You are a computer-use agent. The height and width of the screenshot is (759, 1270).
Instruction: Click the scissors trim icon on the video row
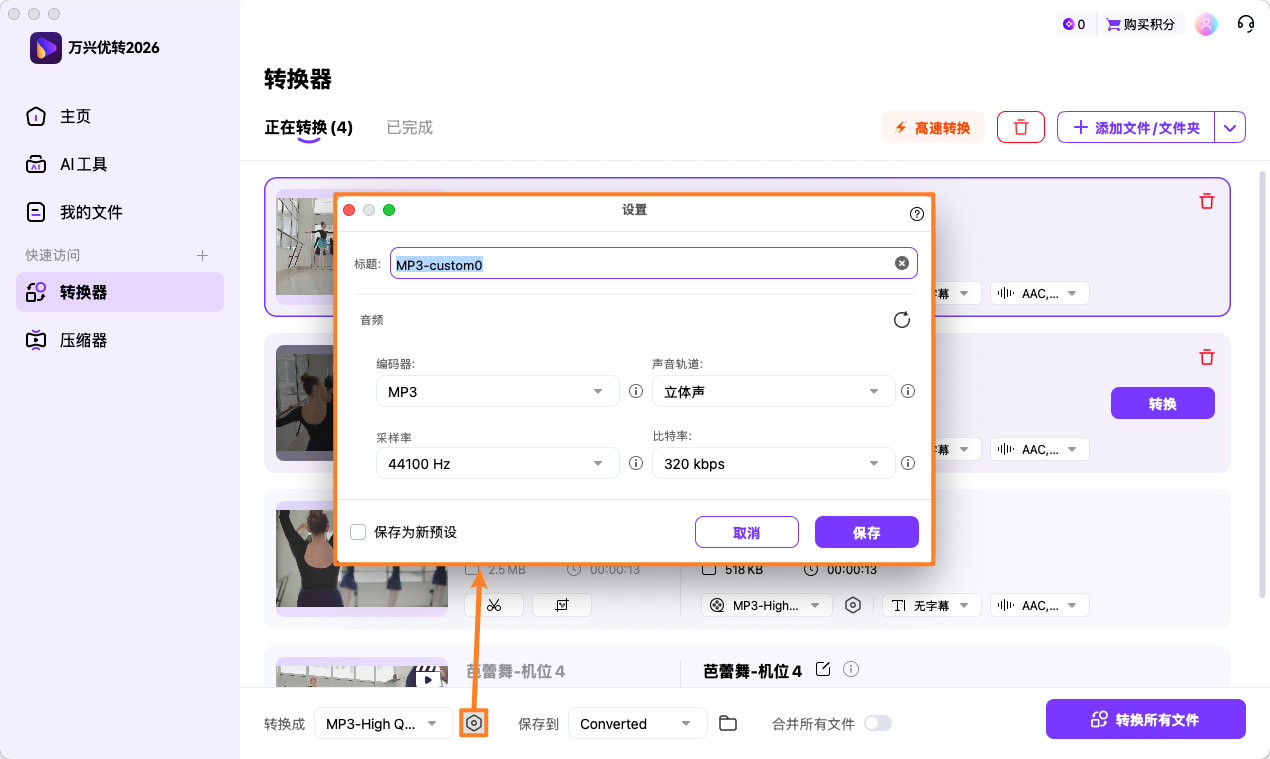tap(495, 604)
